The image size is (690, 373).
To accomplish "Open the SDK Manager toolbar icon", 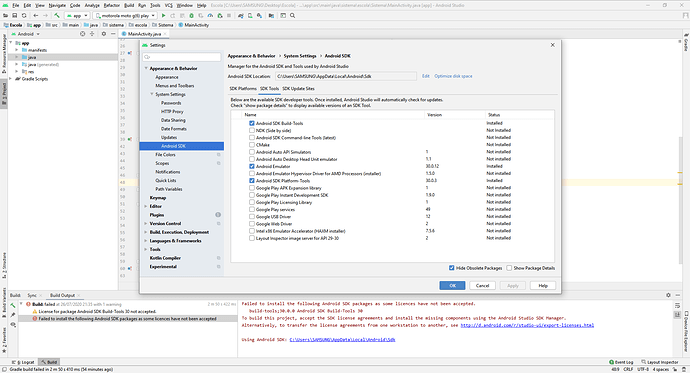I will click(x=259, y=15).
